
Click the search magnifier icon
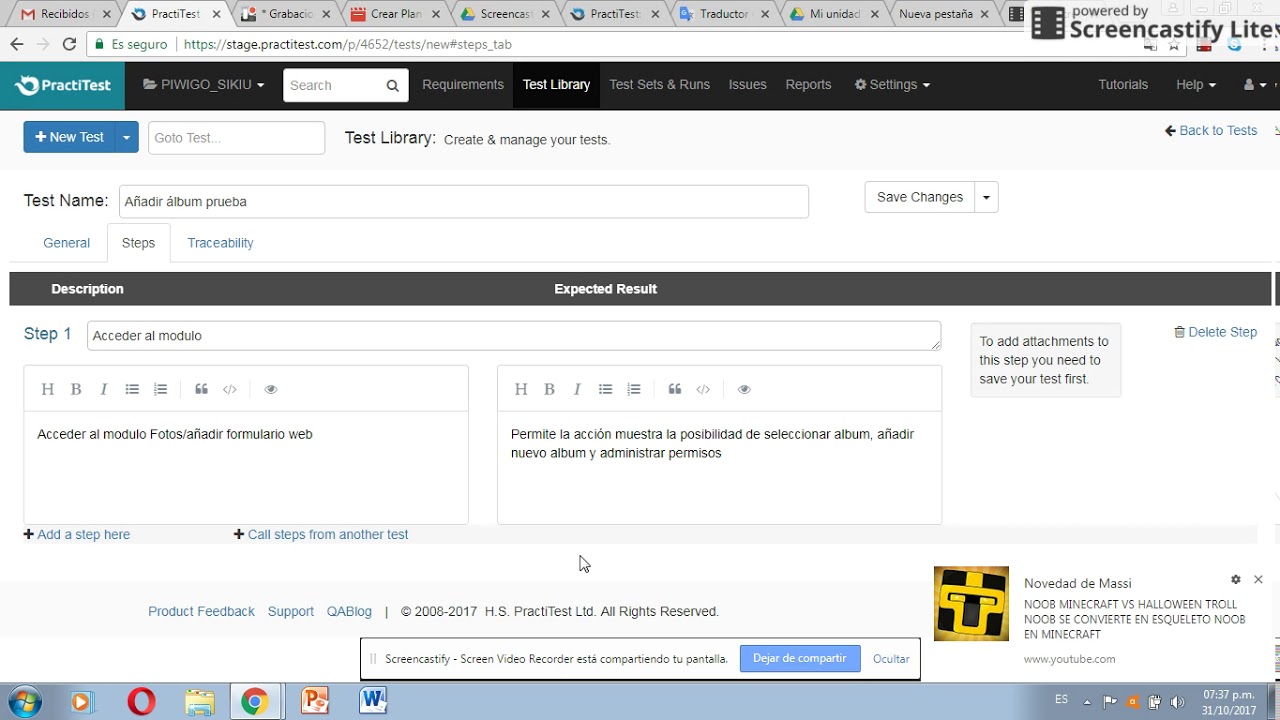point(393,85)
